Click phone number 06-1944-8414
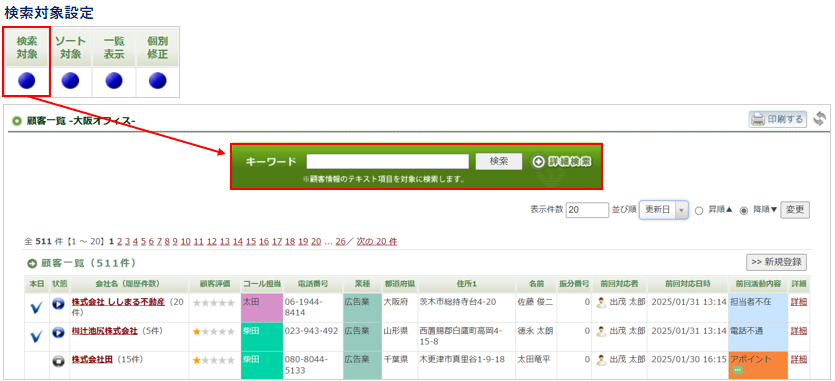 [304, 307]
